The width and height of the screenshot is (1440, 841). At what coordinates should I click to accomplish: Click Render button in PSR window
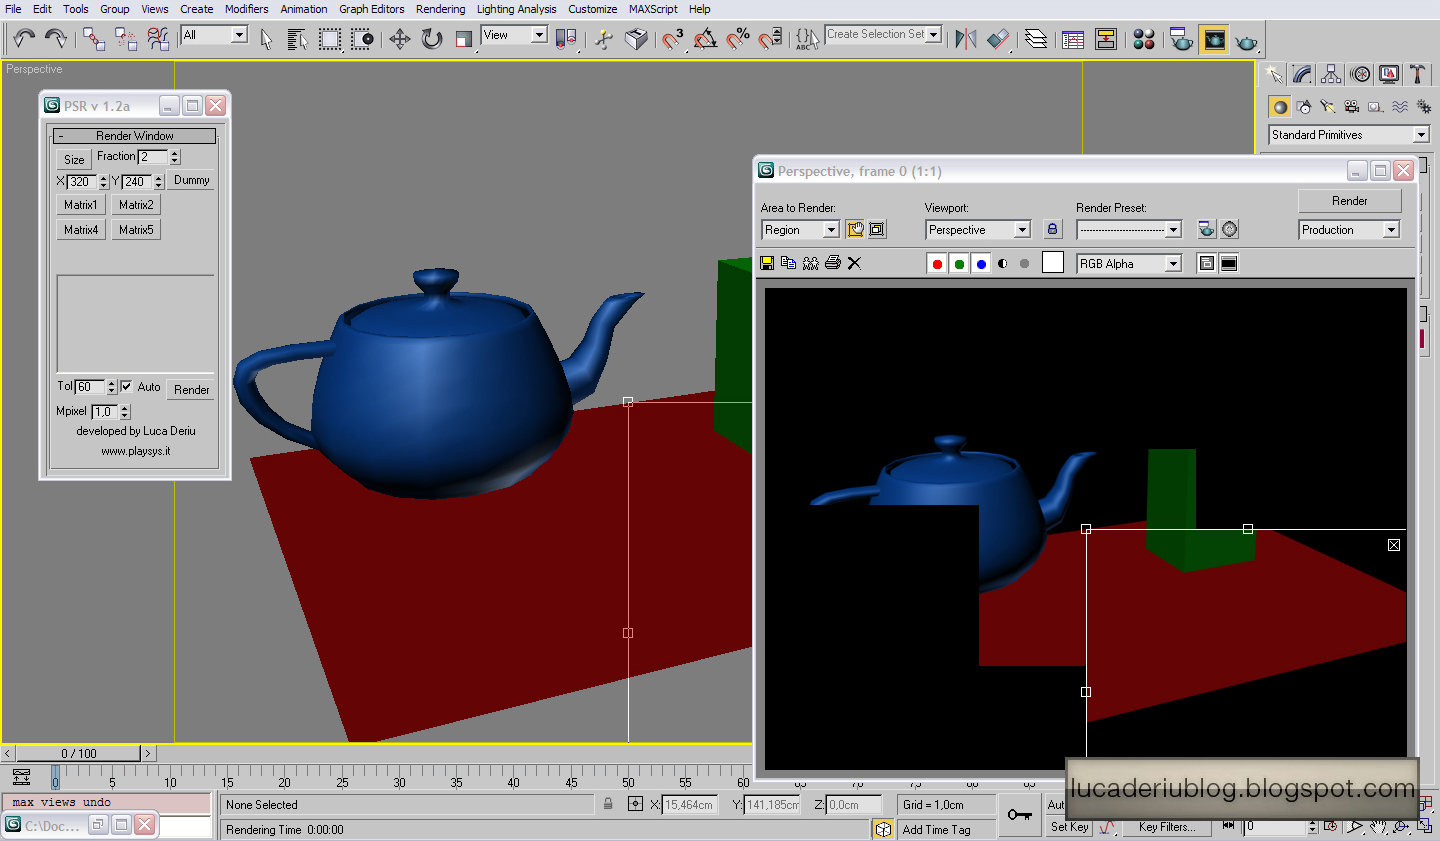click(192, 390)
